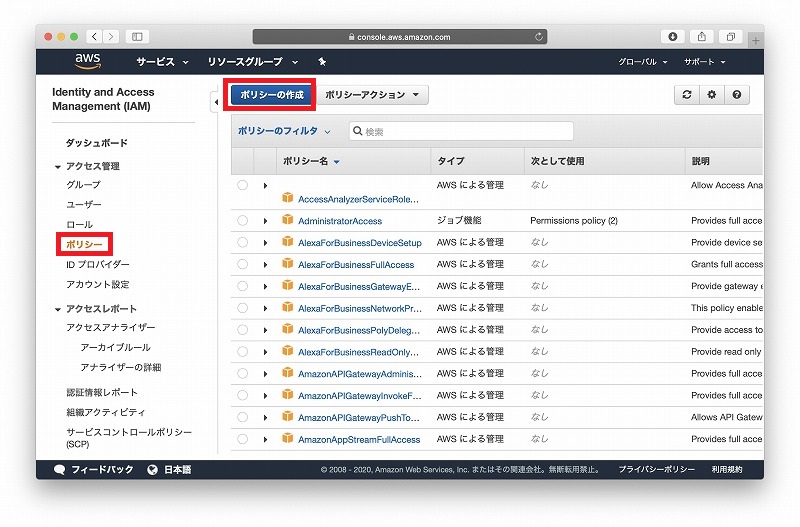
Task: Open the サービス menu
Action: (162, 62)
